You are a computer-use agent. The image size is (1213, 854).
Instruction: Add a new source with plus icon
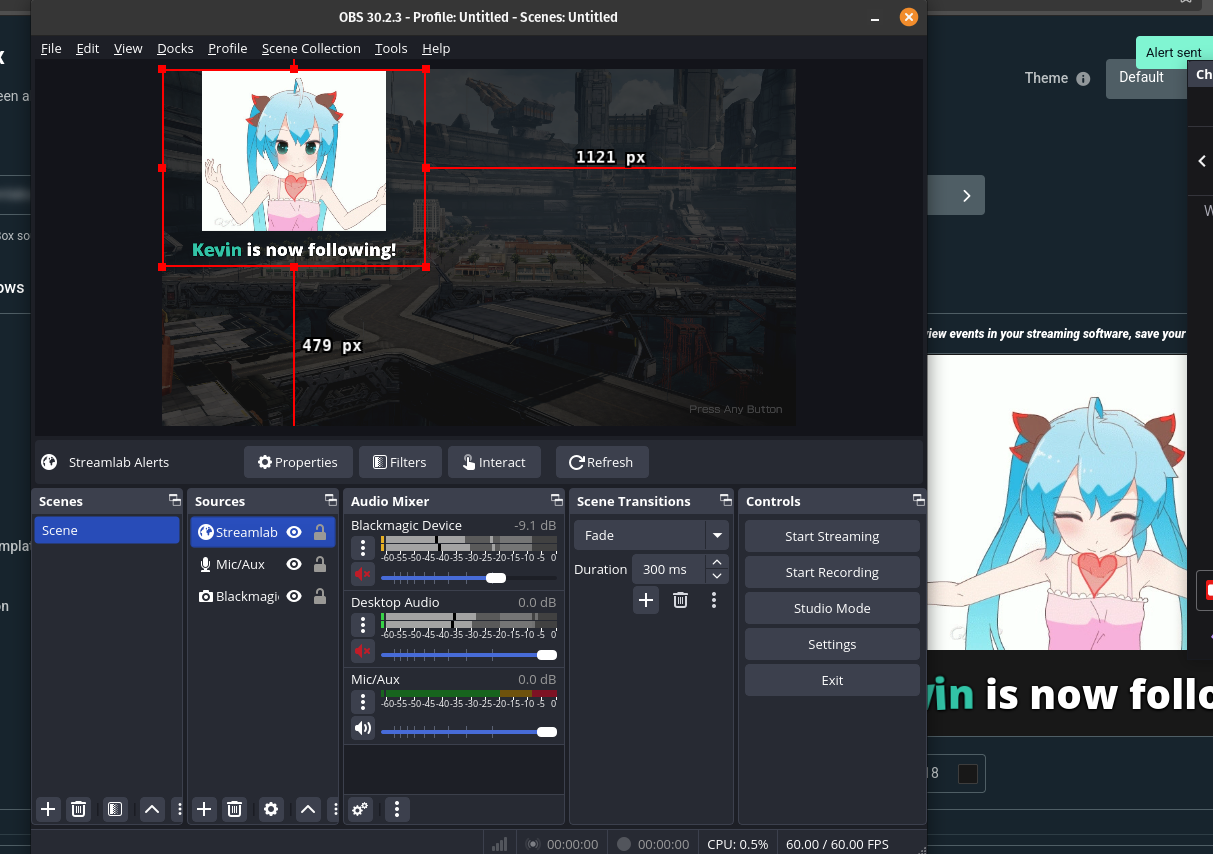[x=204, y=809]
